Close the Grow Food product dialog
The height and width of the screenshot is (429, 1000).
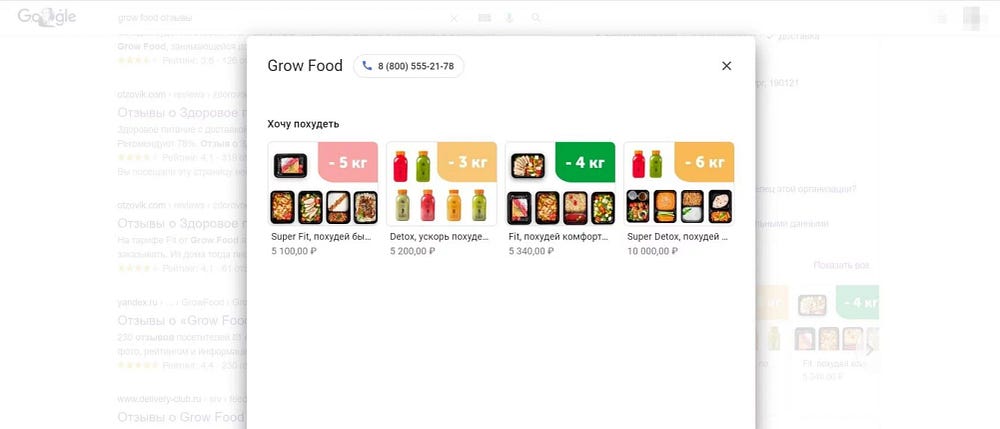(726, 66)
